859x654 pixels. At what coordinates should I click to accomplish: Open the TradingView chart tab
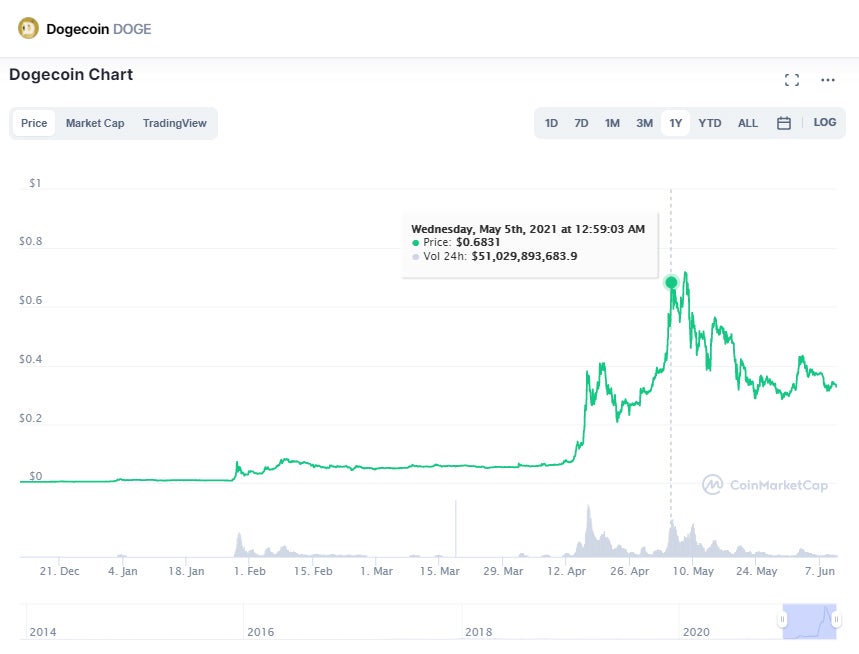click(174, 123)
